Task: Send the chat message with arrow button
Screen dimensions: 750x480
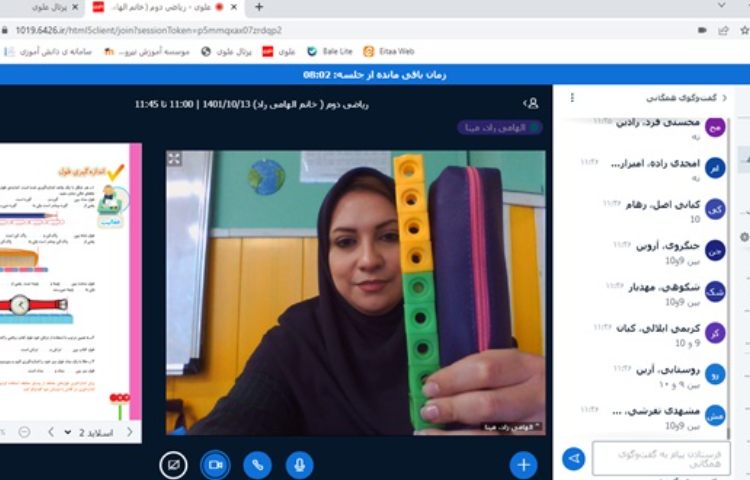Action: tap(573, 459)
